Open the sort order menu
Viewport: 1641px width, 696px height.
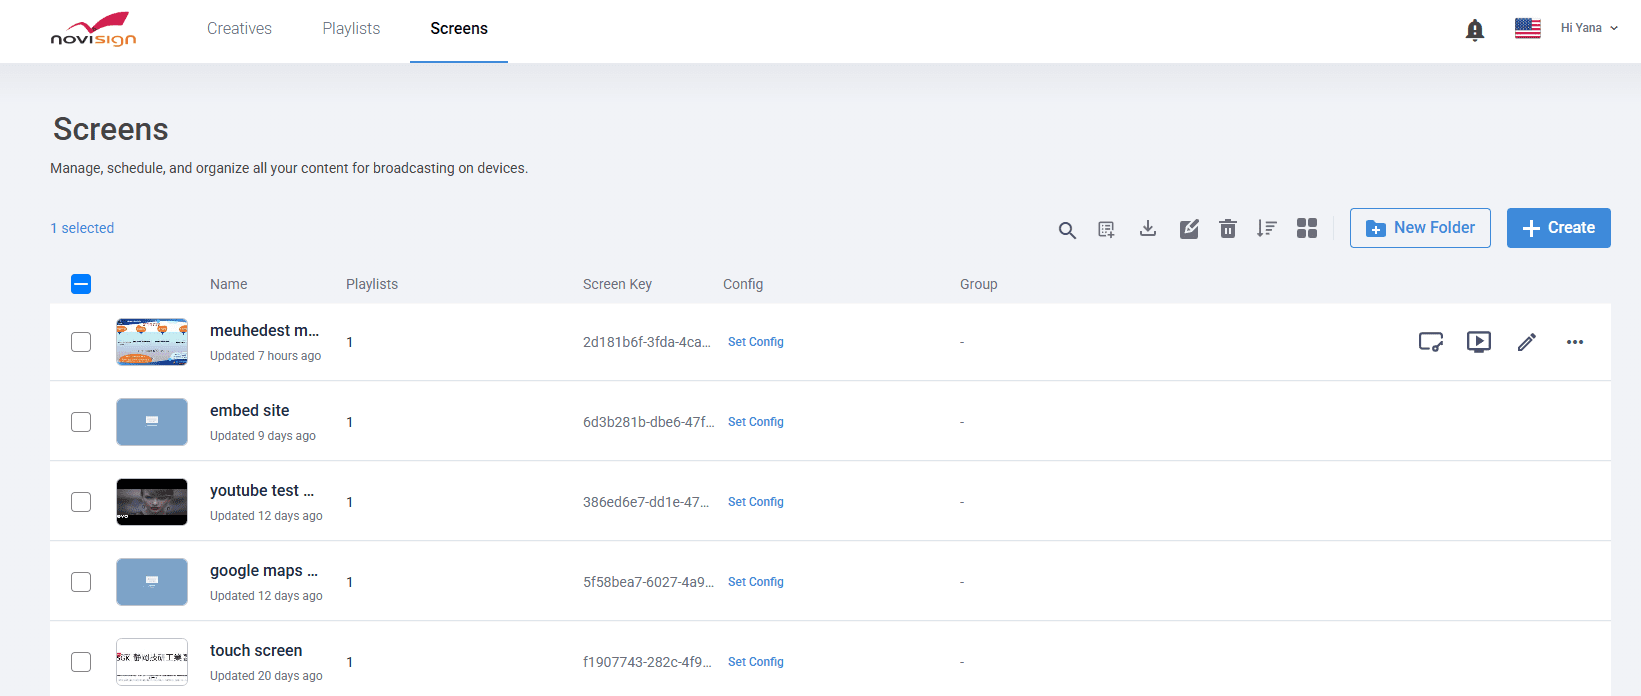coord(1267,229)
